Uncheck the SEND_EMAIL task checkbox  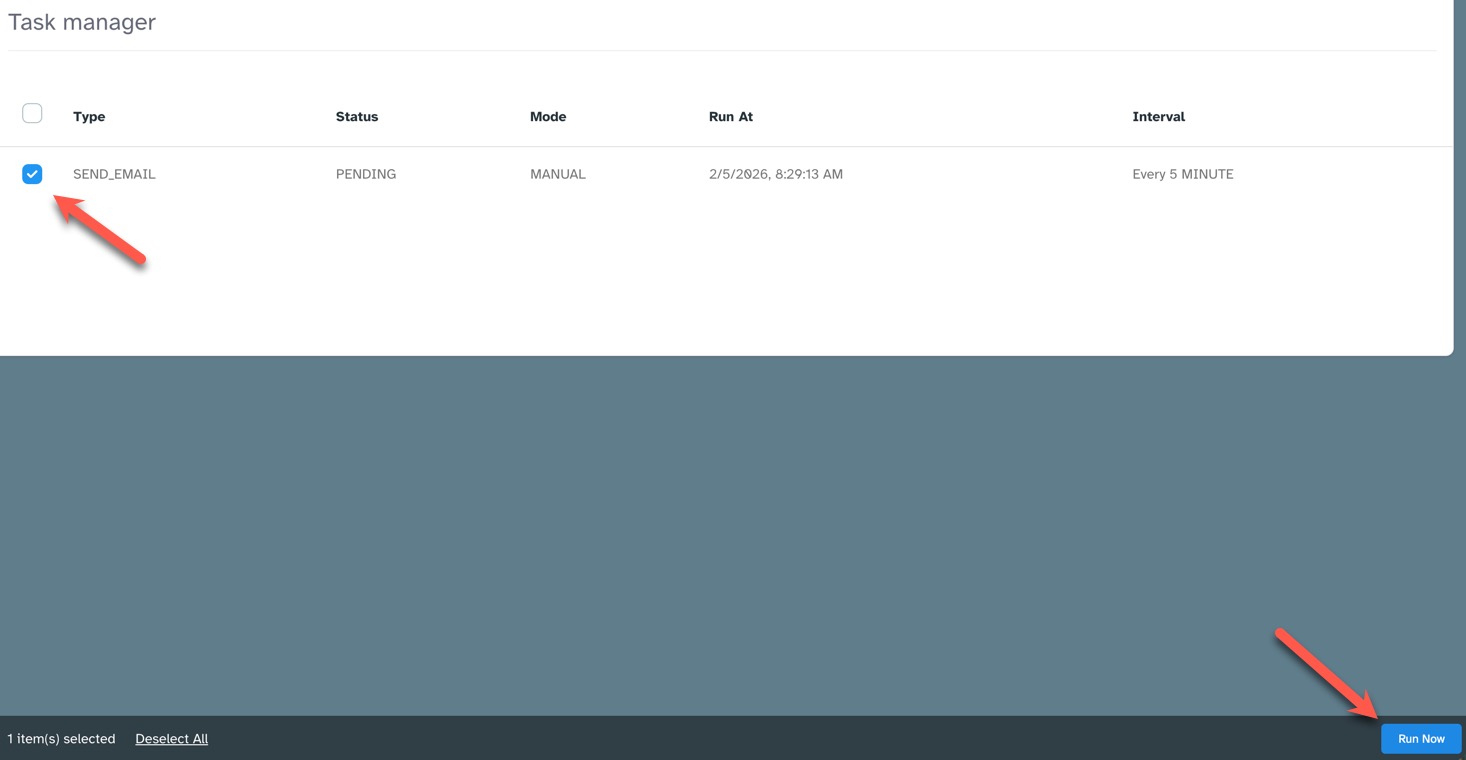(32, 174)
